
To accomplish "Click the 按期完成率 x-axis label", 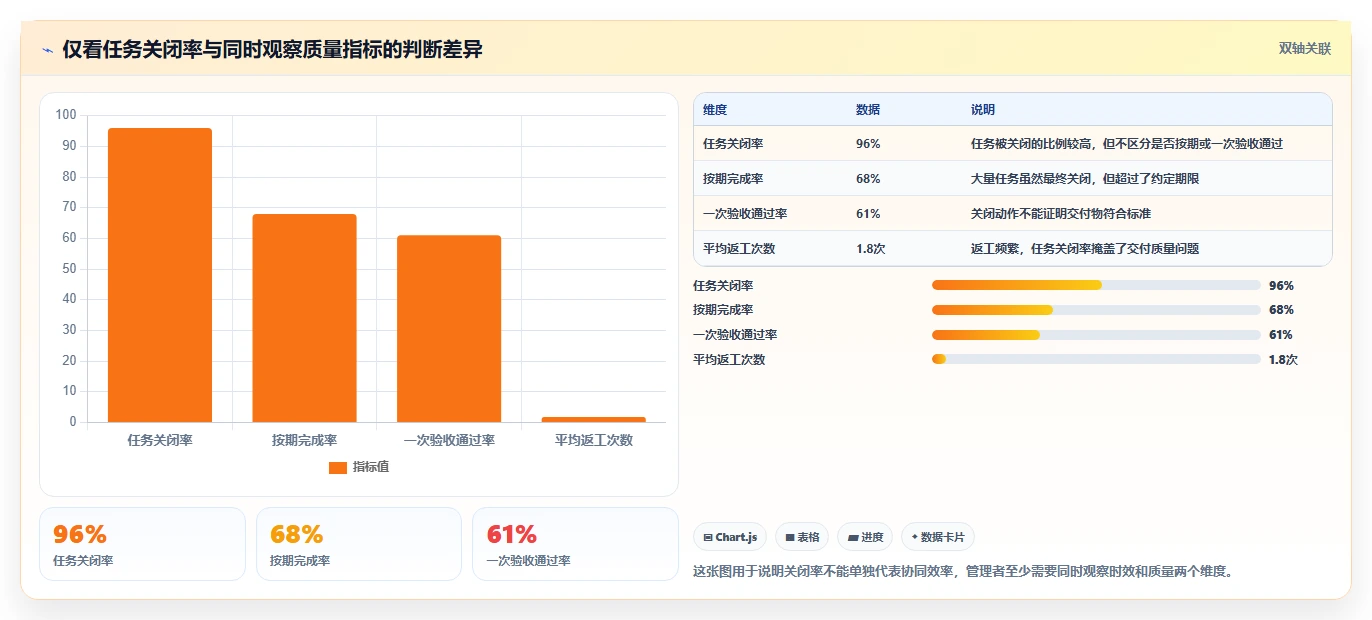I will [304, 440].
